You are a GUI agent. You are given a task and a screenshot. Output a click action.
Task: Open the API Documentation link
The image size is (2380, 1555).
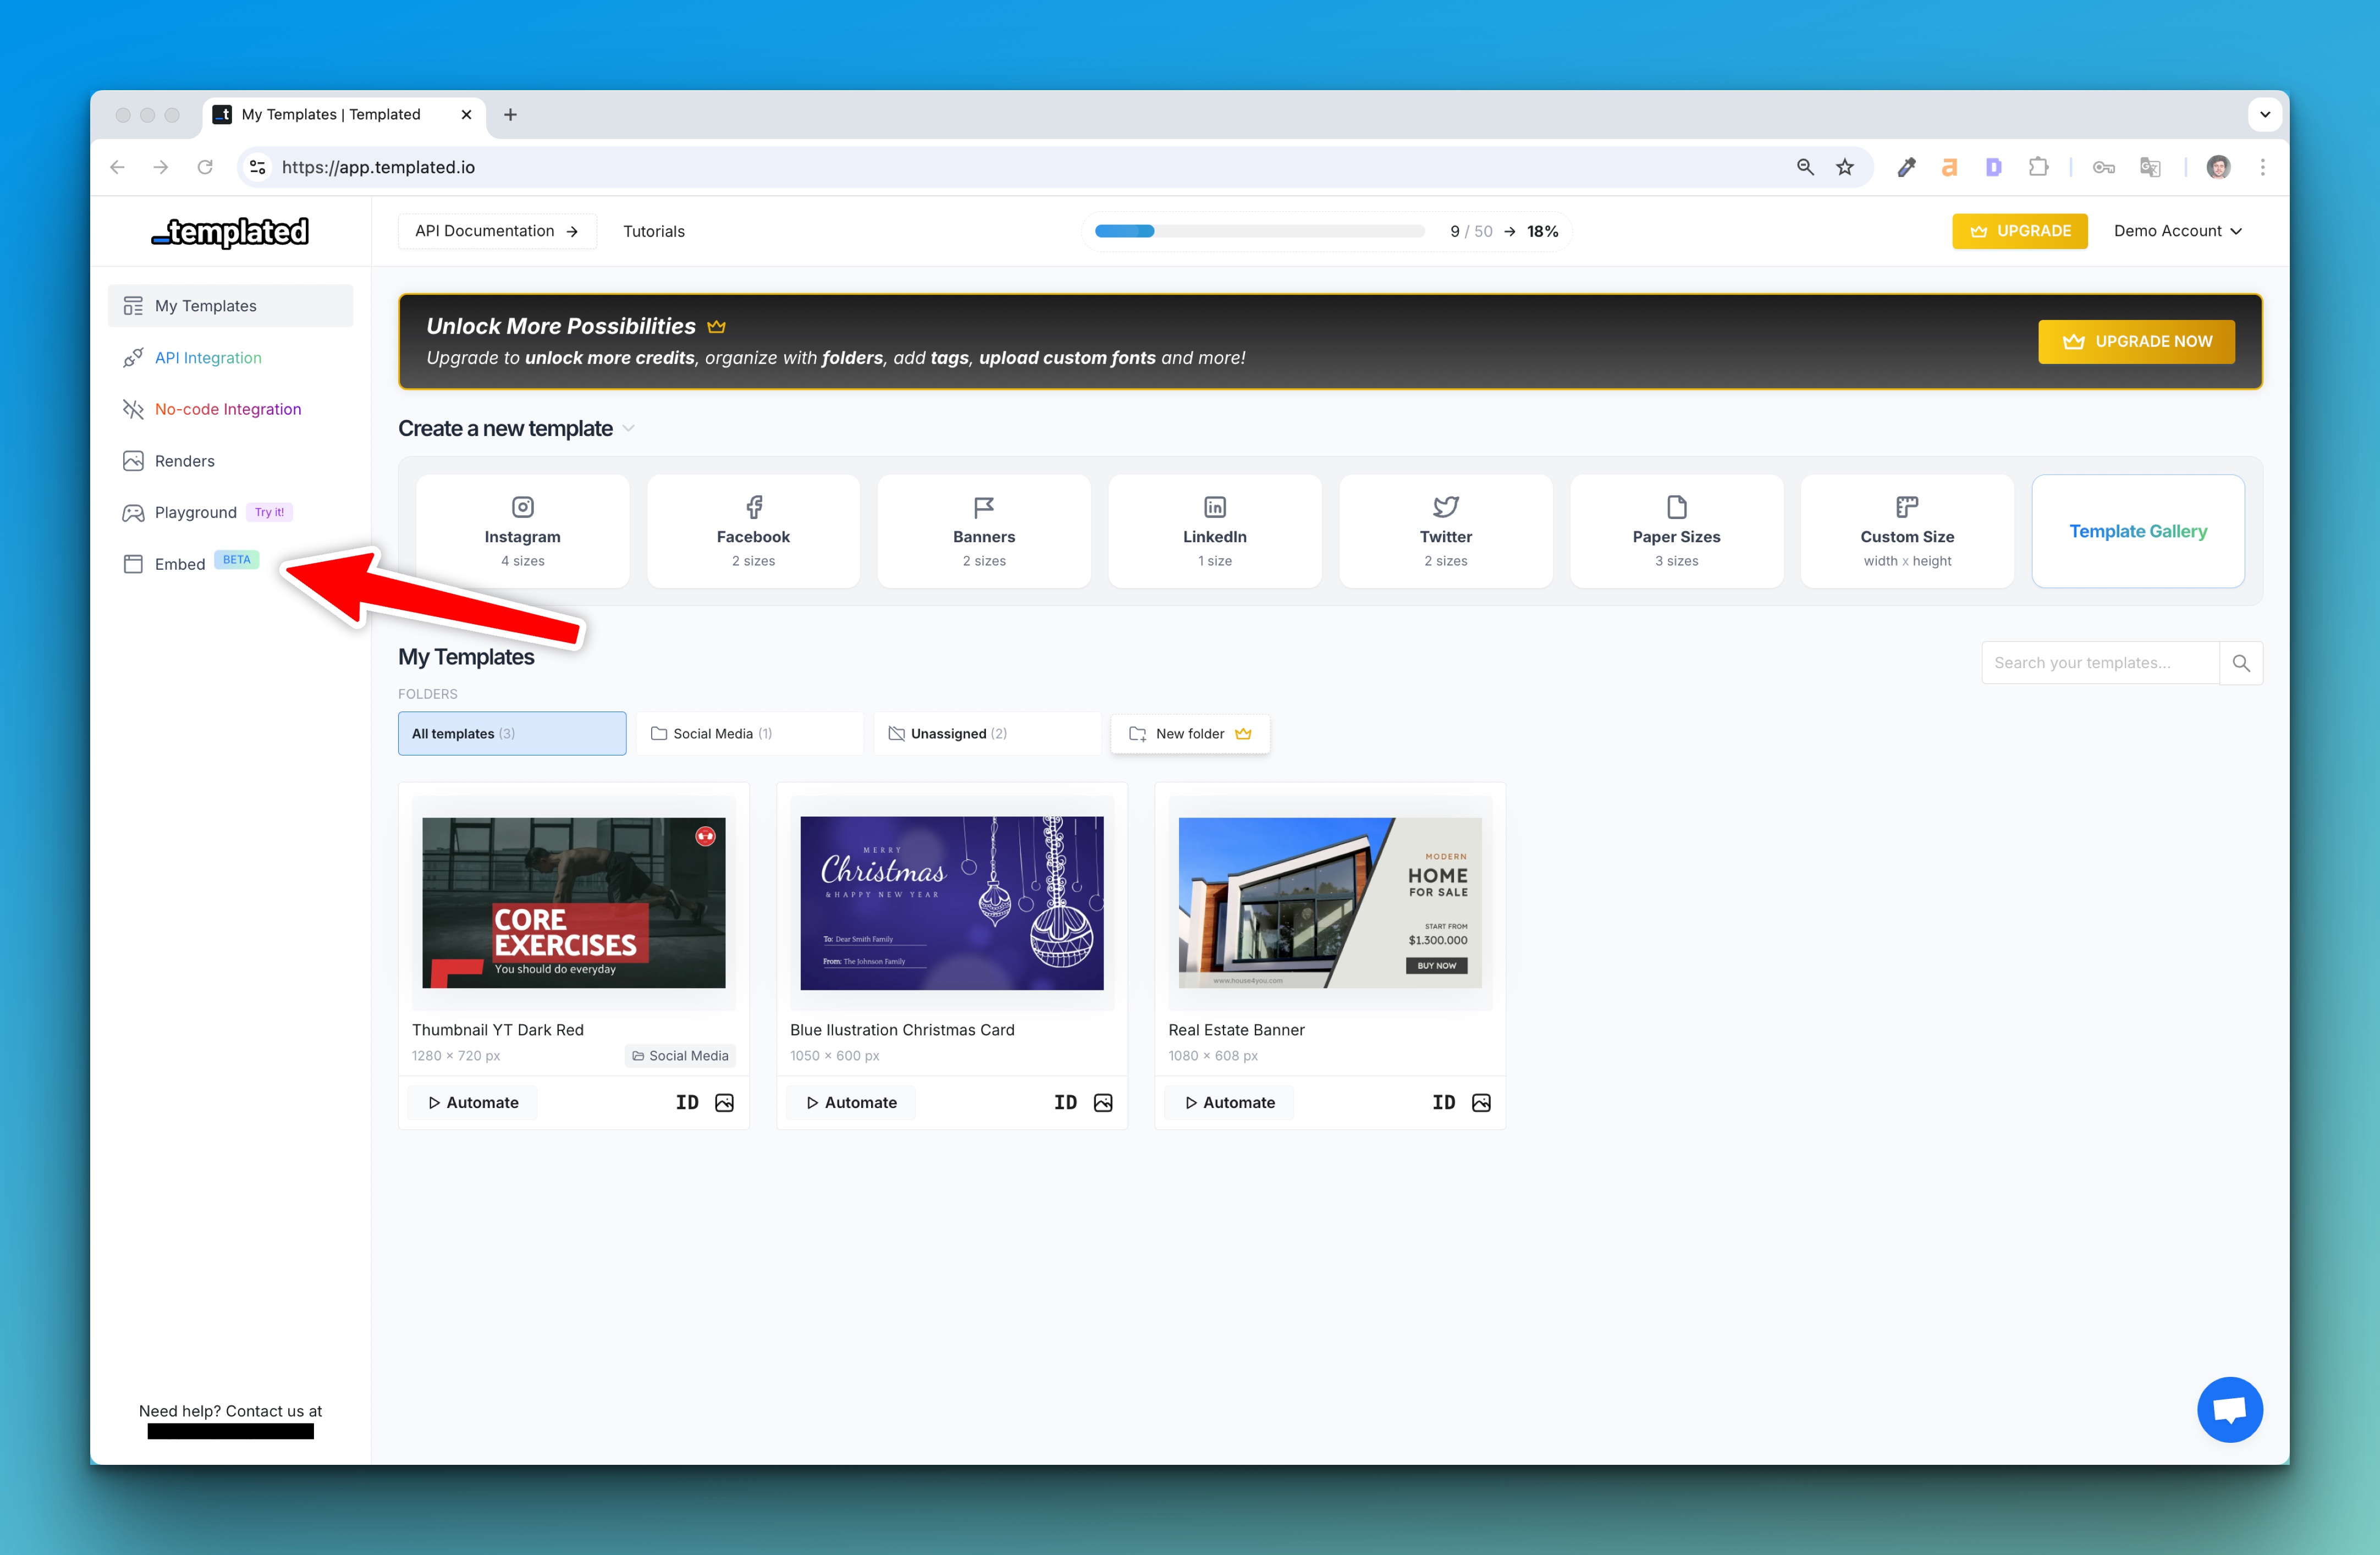click(x=496, y=231)
